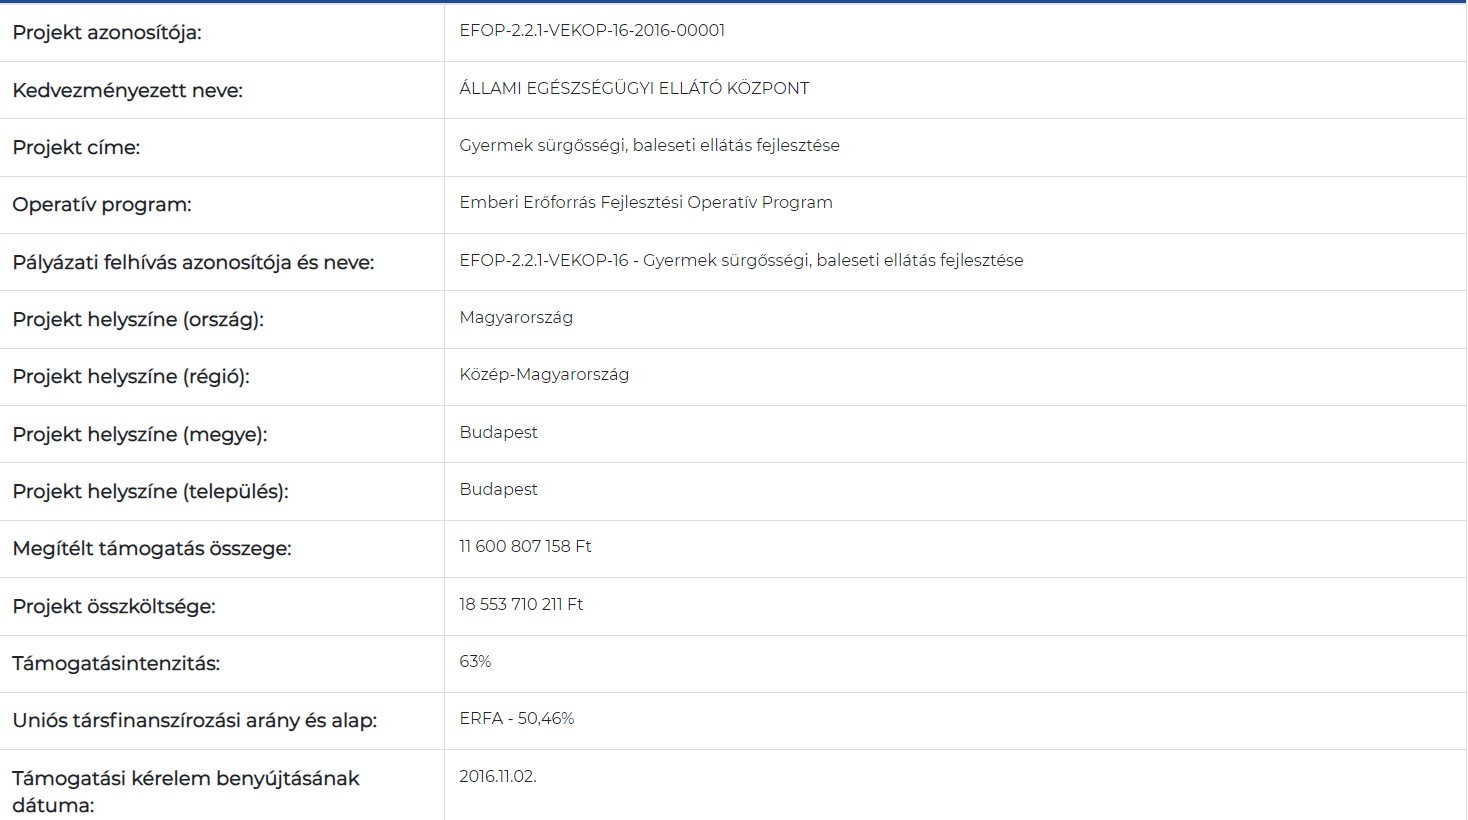Screen dimensions: 1468x820
Task: Click the 'Pályázati felhívás azonosítója és neve' label
Action: click(193, 263)
